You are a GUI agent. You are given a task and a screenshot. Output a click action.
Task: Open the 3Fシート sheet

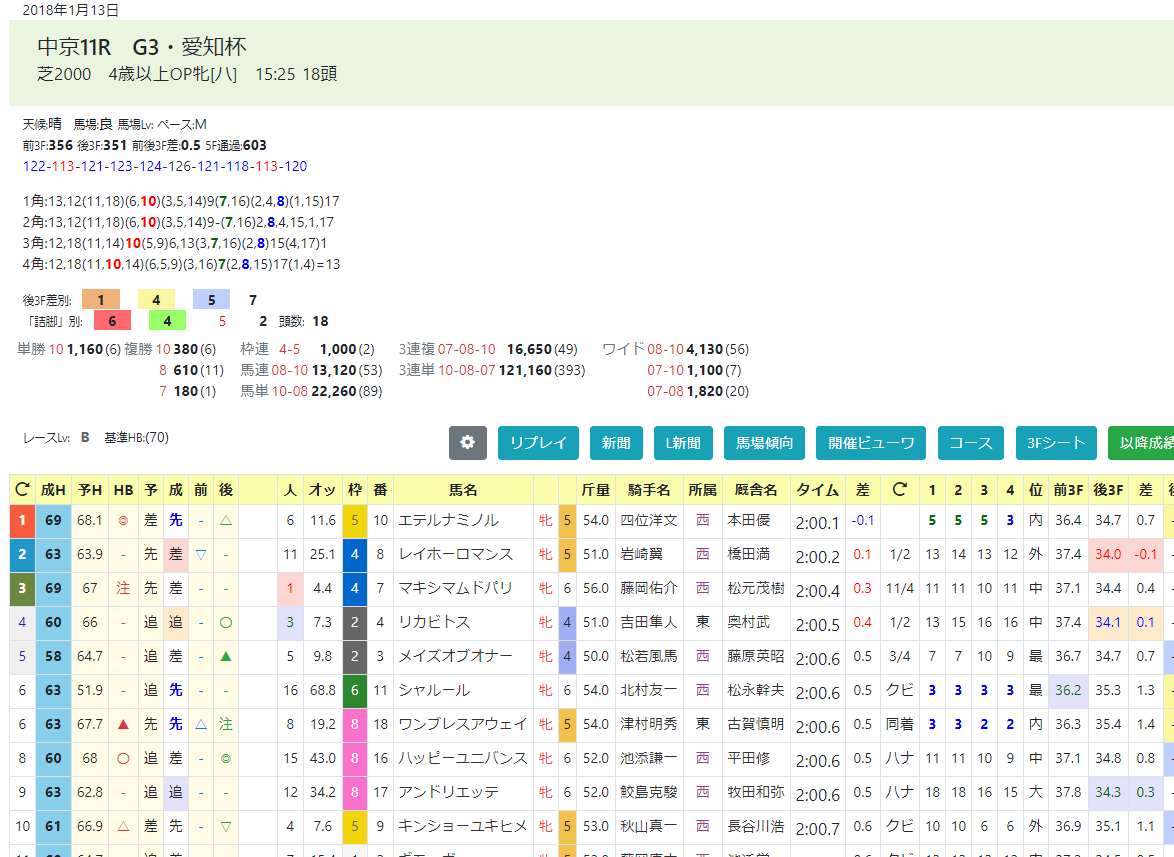[x=1056, y=443]
